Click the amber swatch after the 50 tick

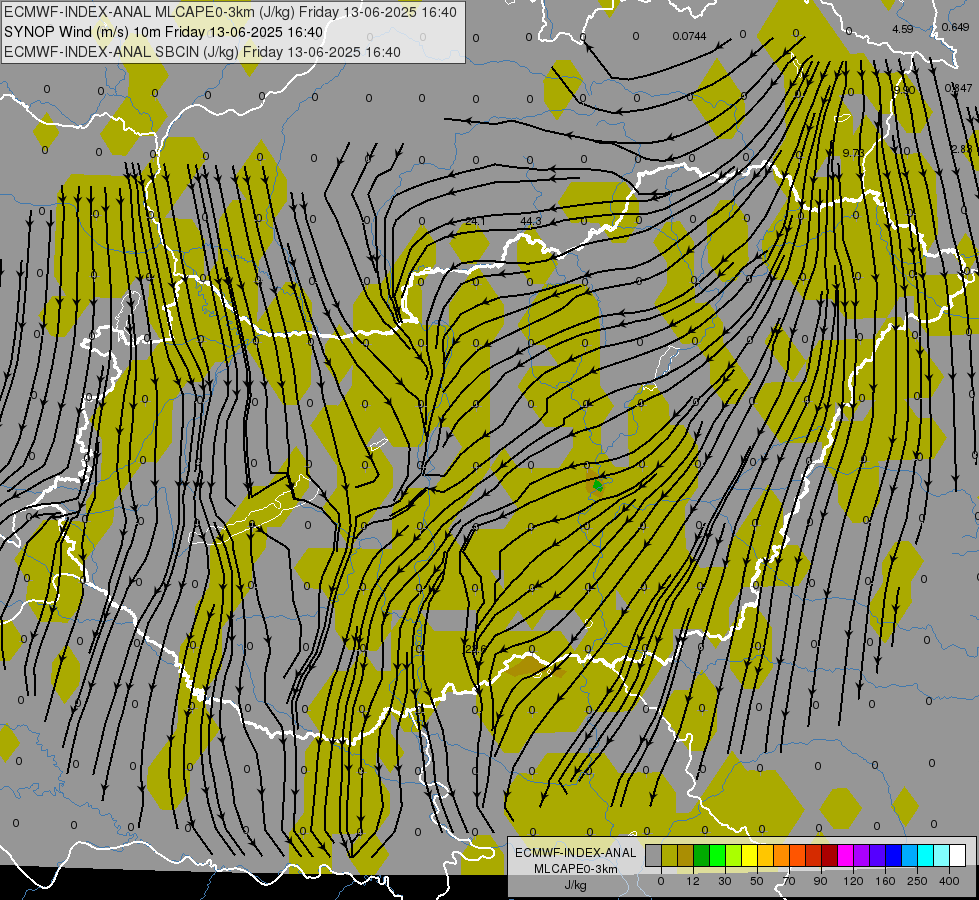click(765, 855)
